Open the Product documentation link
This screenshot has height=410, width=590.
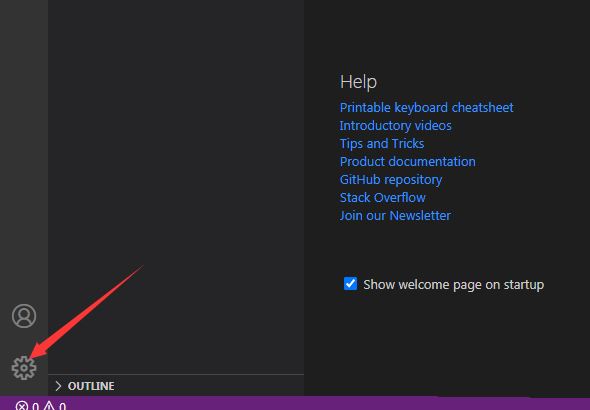pos(408,162)
